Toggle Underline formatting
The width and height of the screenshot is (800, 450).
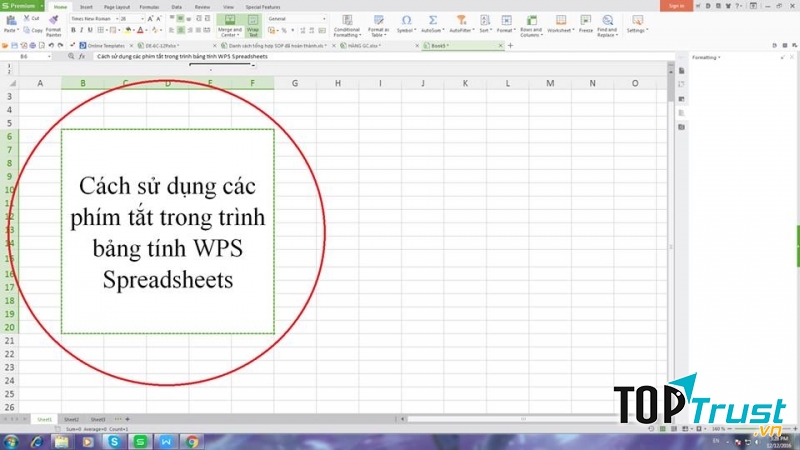point(90,31)
